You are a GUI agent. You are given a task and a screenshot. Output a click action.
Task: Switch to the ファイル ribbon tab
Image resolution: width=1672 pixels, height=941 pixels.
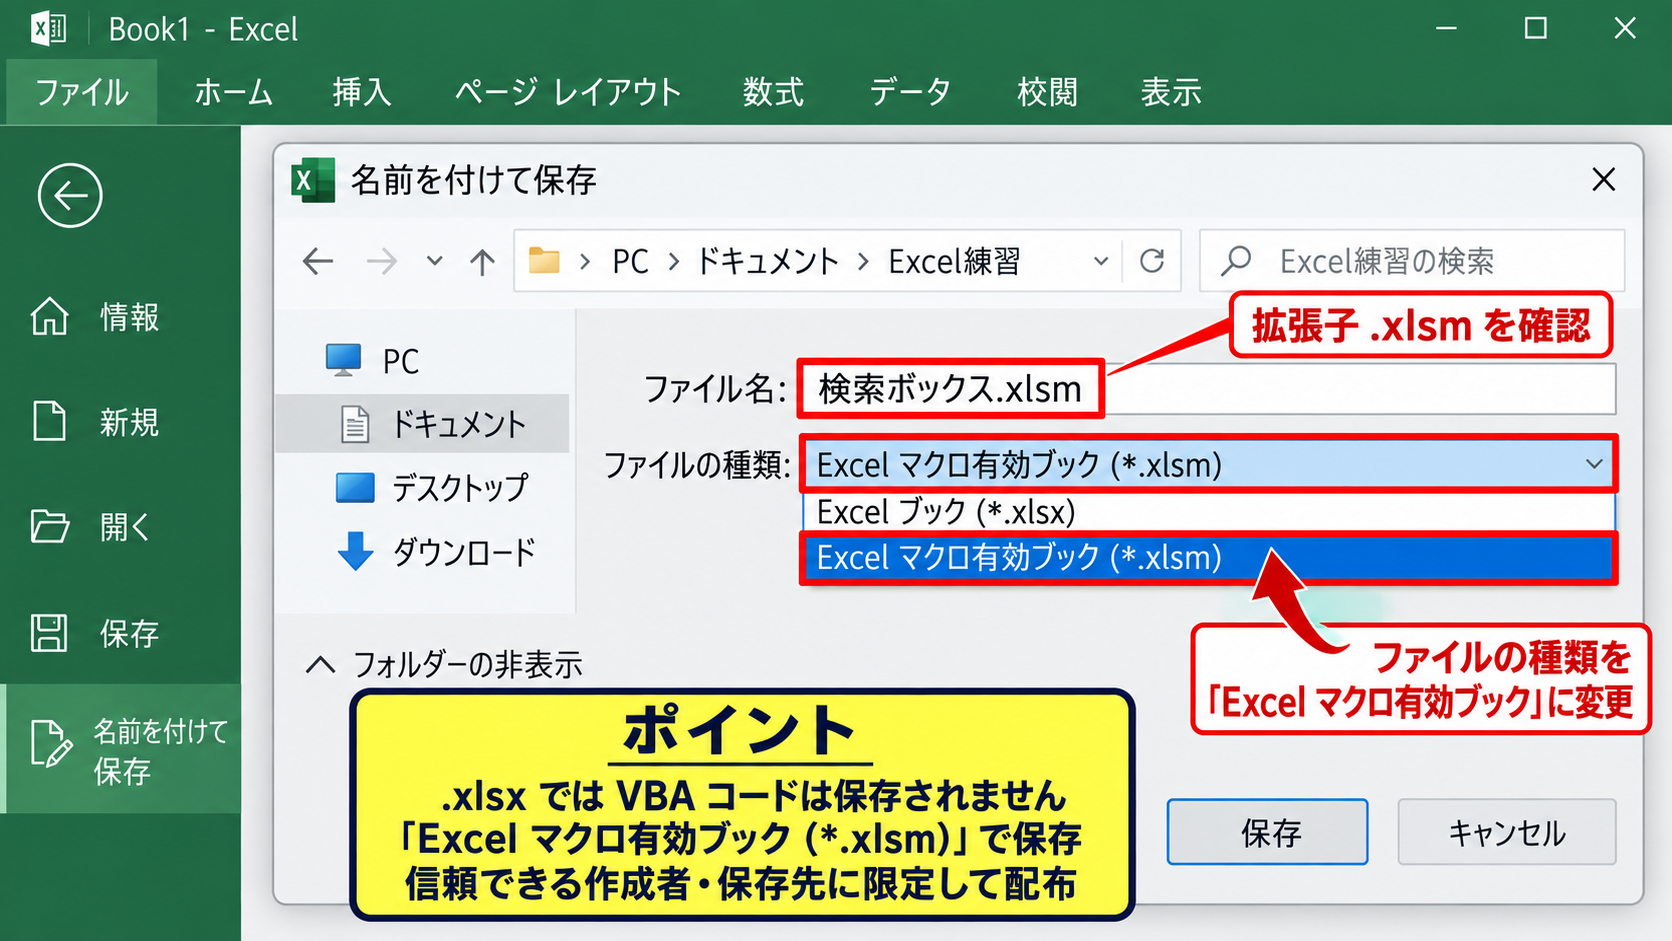[82, 92]
